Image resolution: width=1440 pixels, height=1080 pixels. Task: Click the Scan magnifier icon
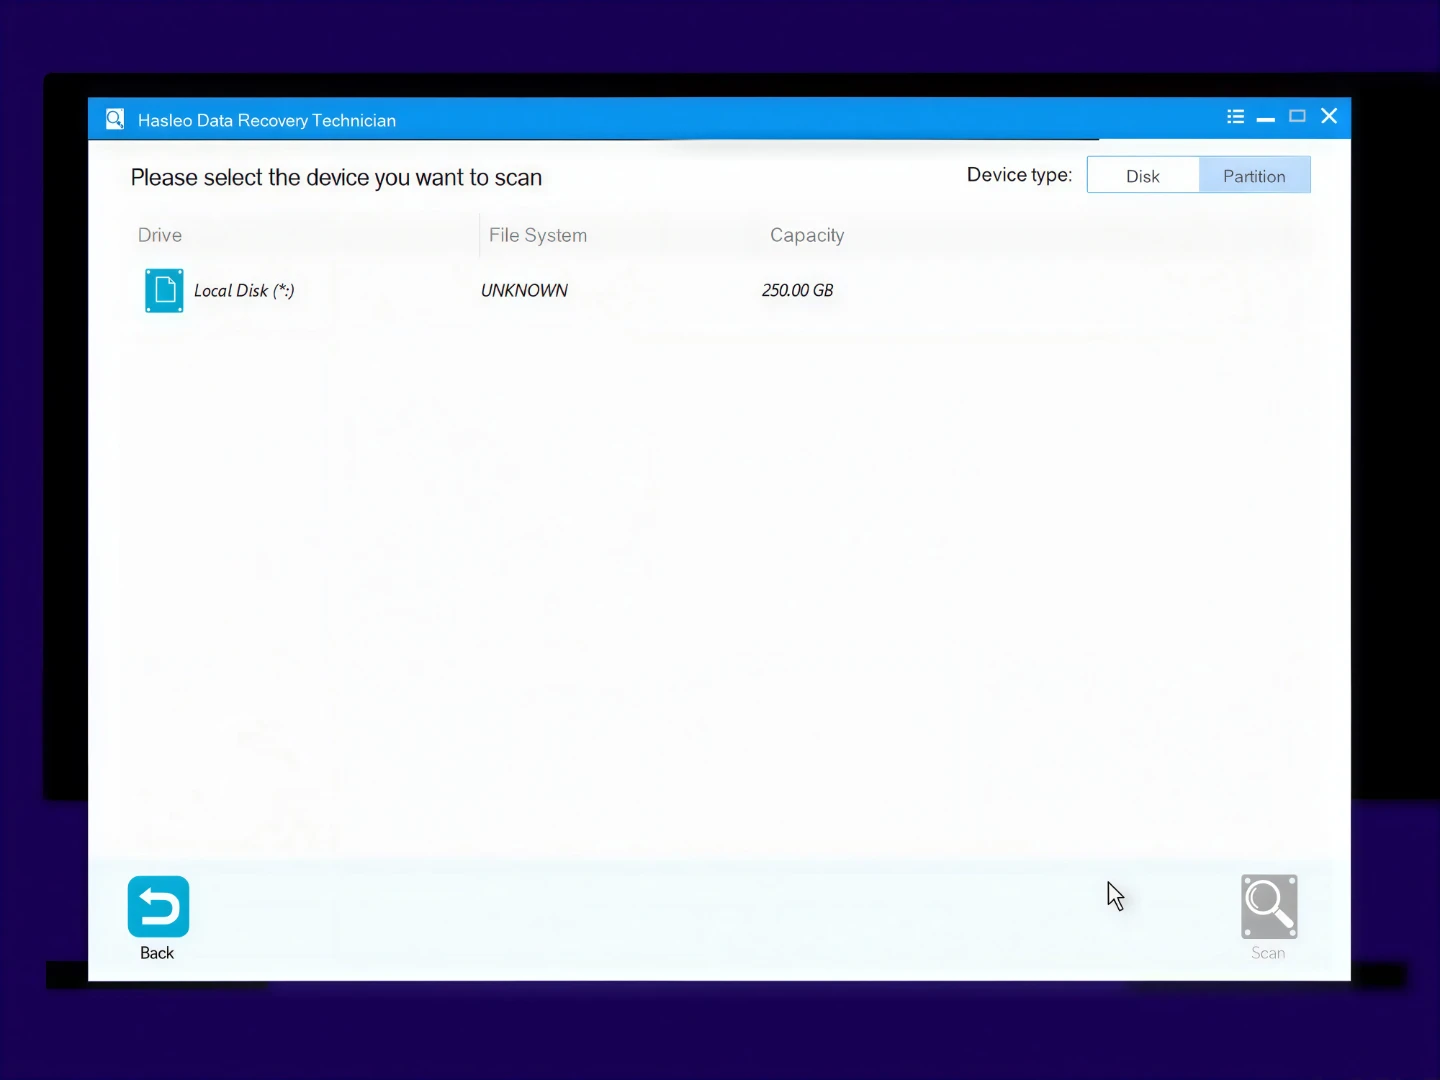point(1269,906)
